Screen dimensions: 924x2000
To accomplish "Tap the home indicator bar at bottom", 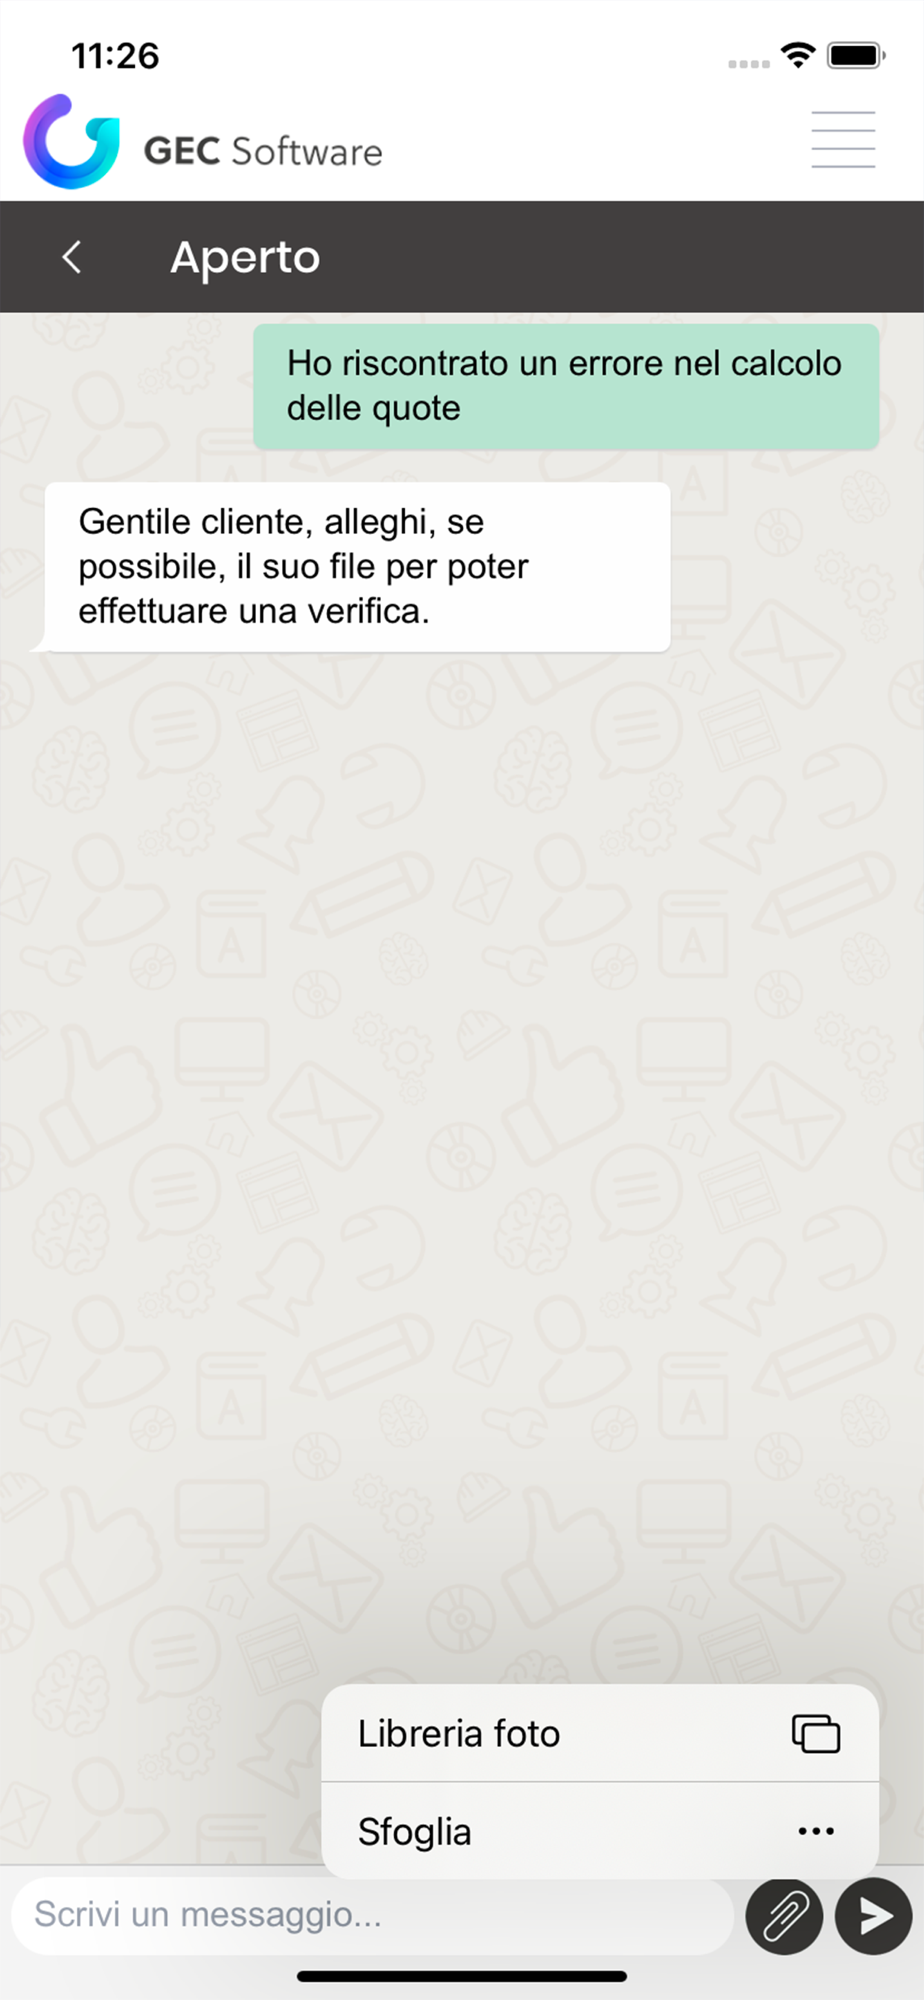I will click(462, 1976).
